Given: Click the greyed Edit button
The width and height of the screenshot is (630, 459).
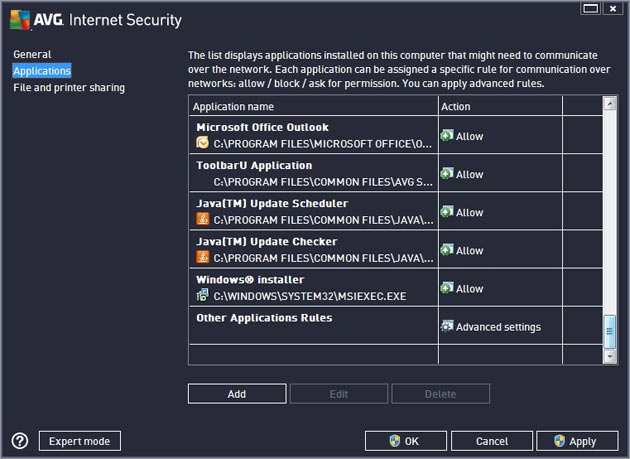Looking at the screenshot, I should click(339, 394).
